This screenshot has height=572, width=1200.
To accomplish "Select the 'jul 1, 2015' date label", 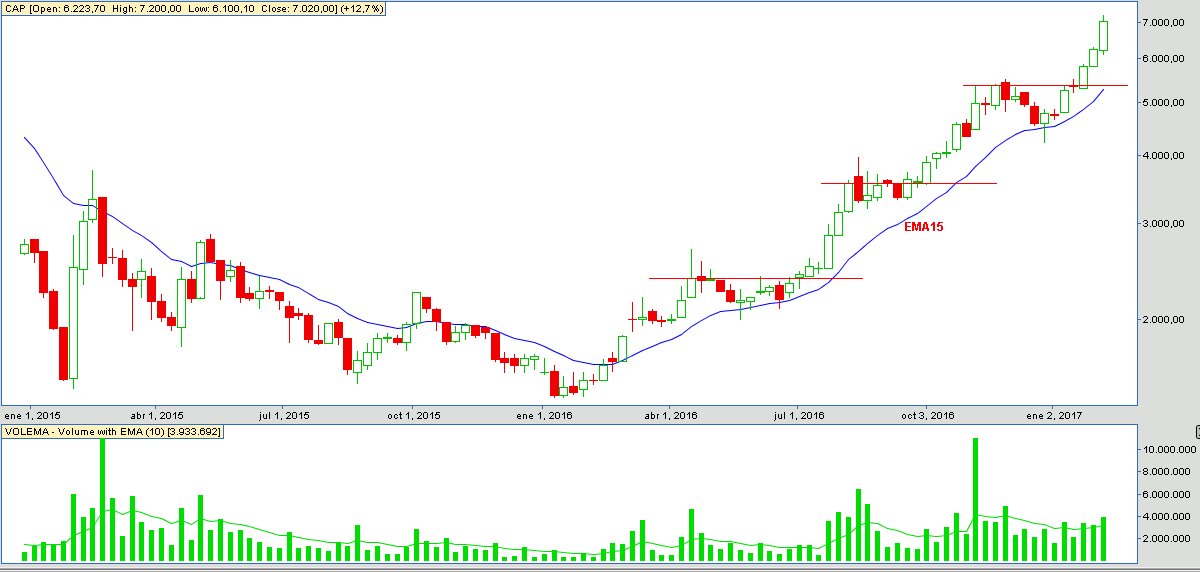I will tap(284, 414).
